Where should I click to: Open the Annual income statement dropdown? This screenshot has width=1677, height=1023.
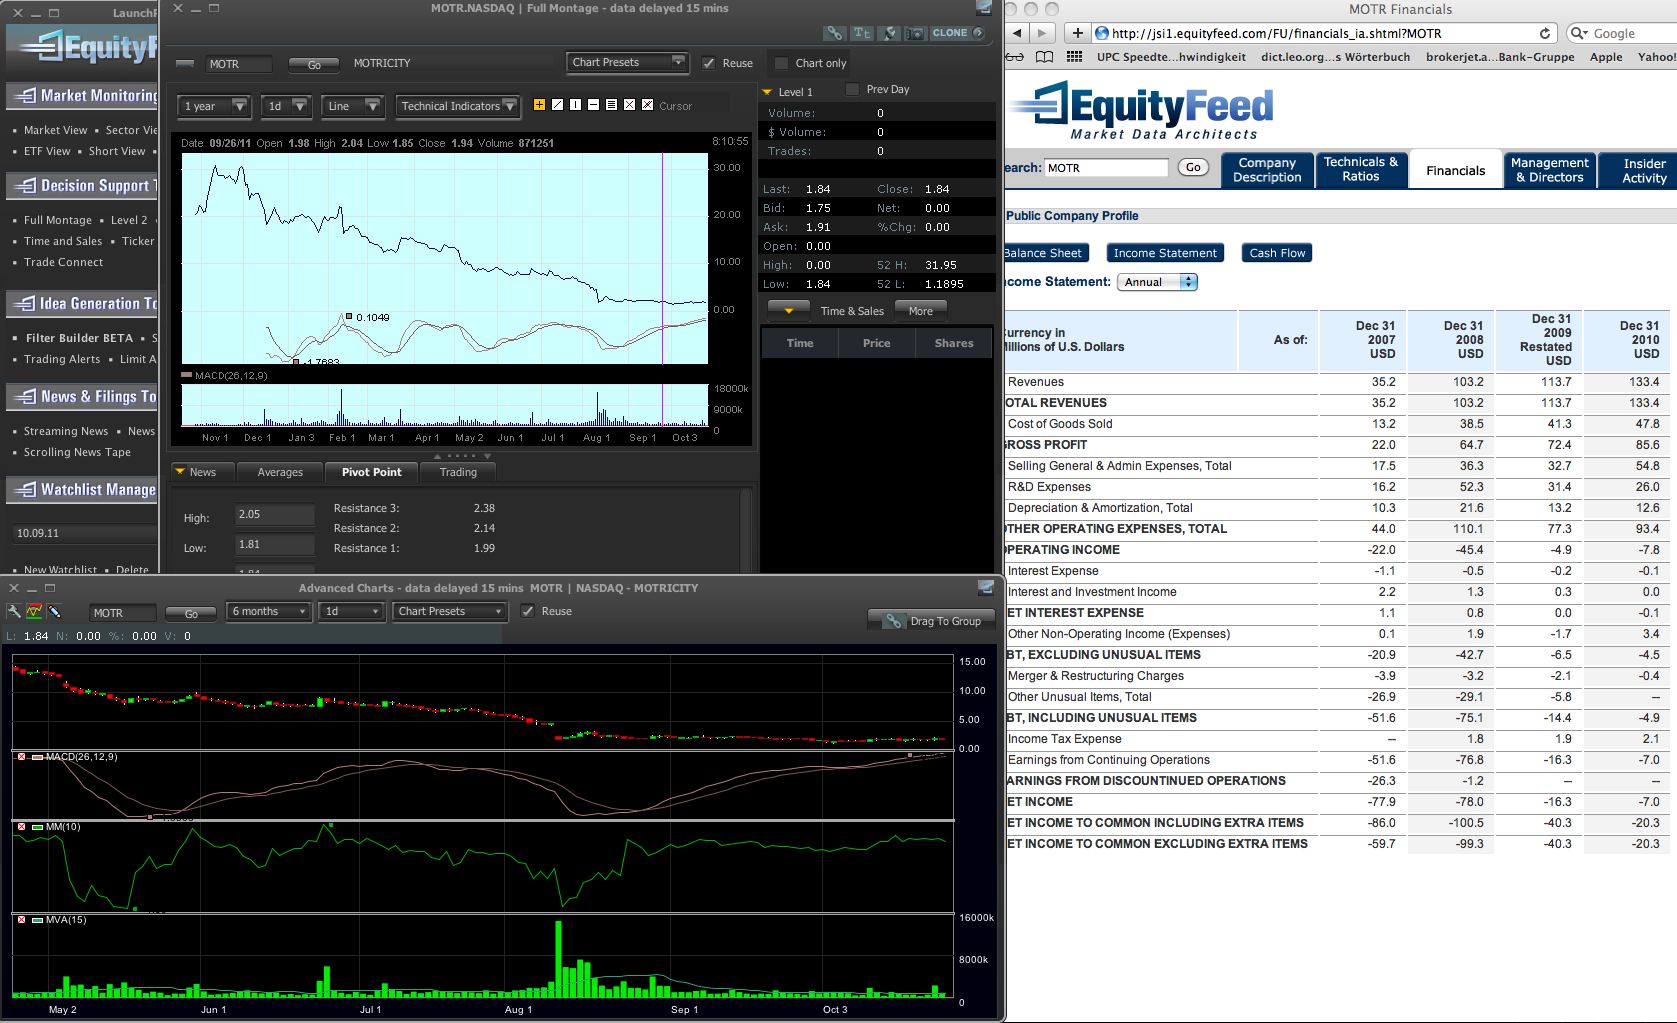click(x=1156, y=282)
